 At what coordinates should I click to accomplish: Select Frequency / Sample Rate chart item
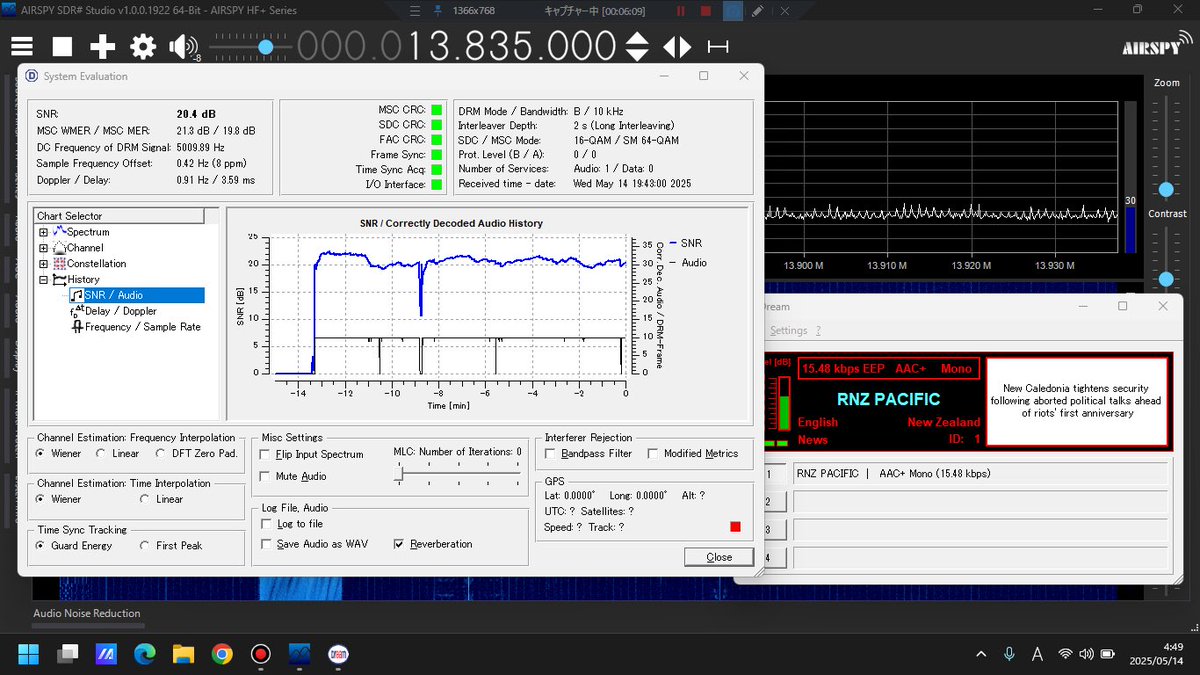point(143,327)
